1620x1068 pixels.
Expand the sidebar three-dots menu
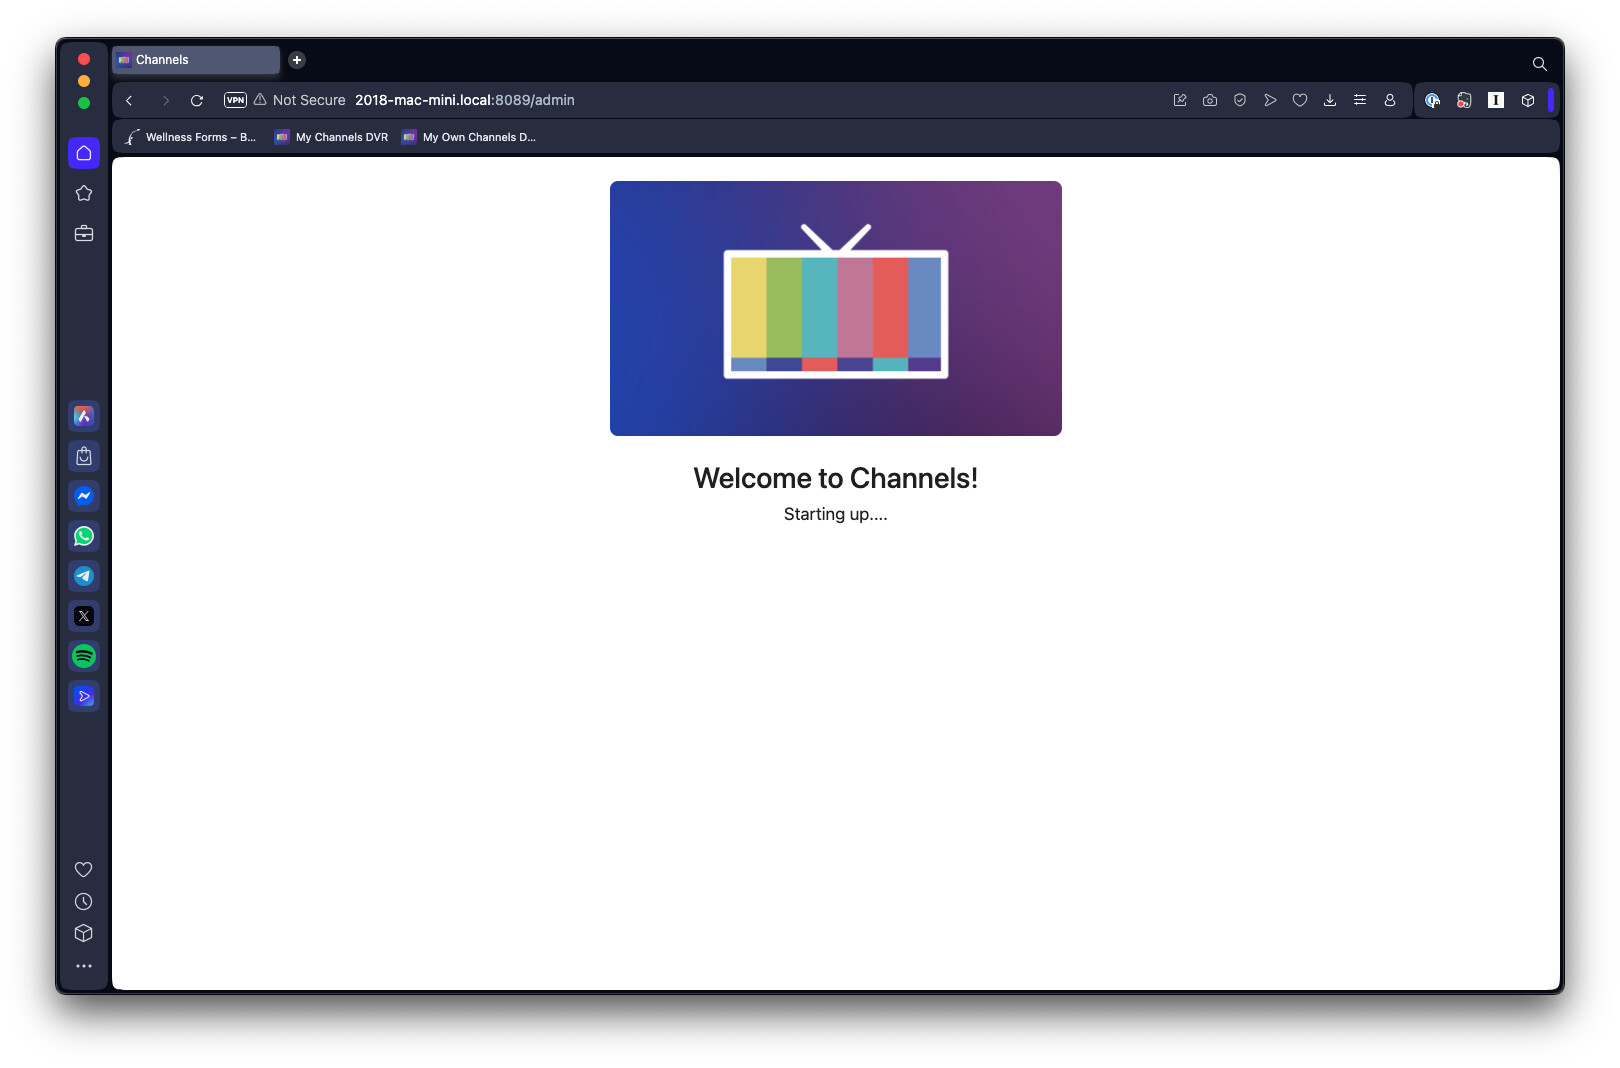click(84, 966)
